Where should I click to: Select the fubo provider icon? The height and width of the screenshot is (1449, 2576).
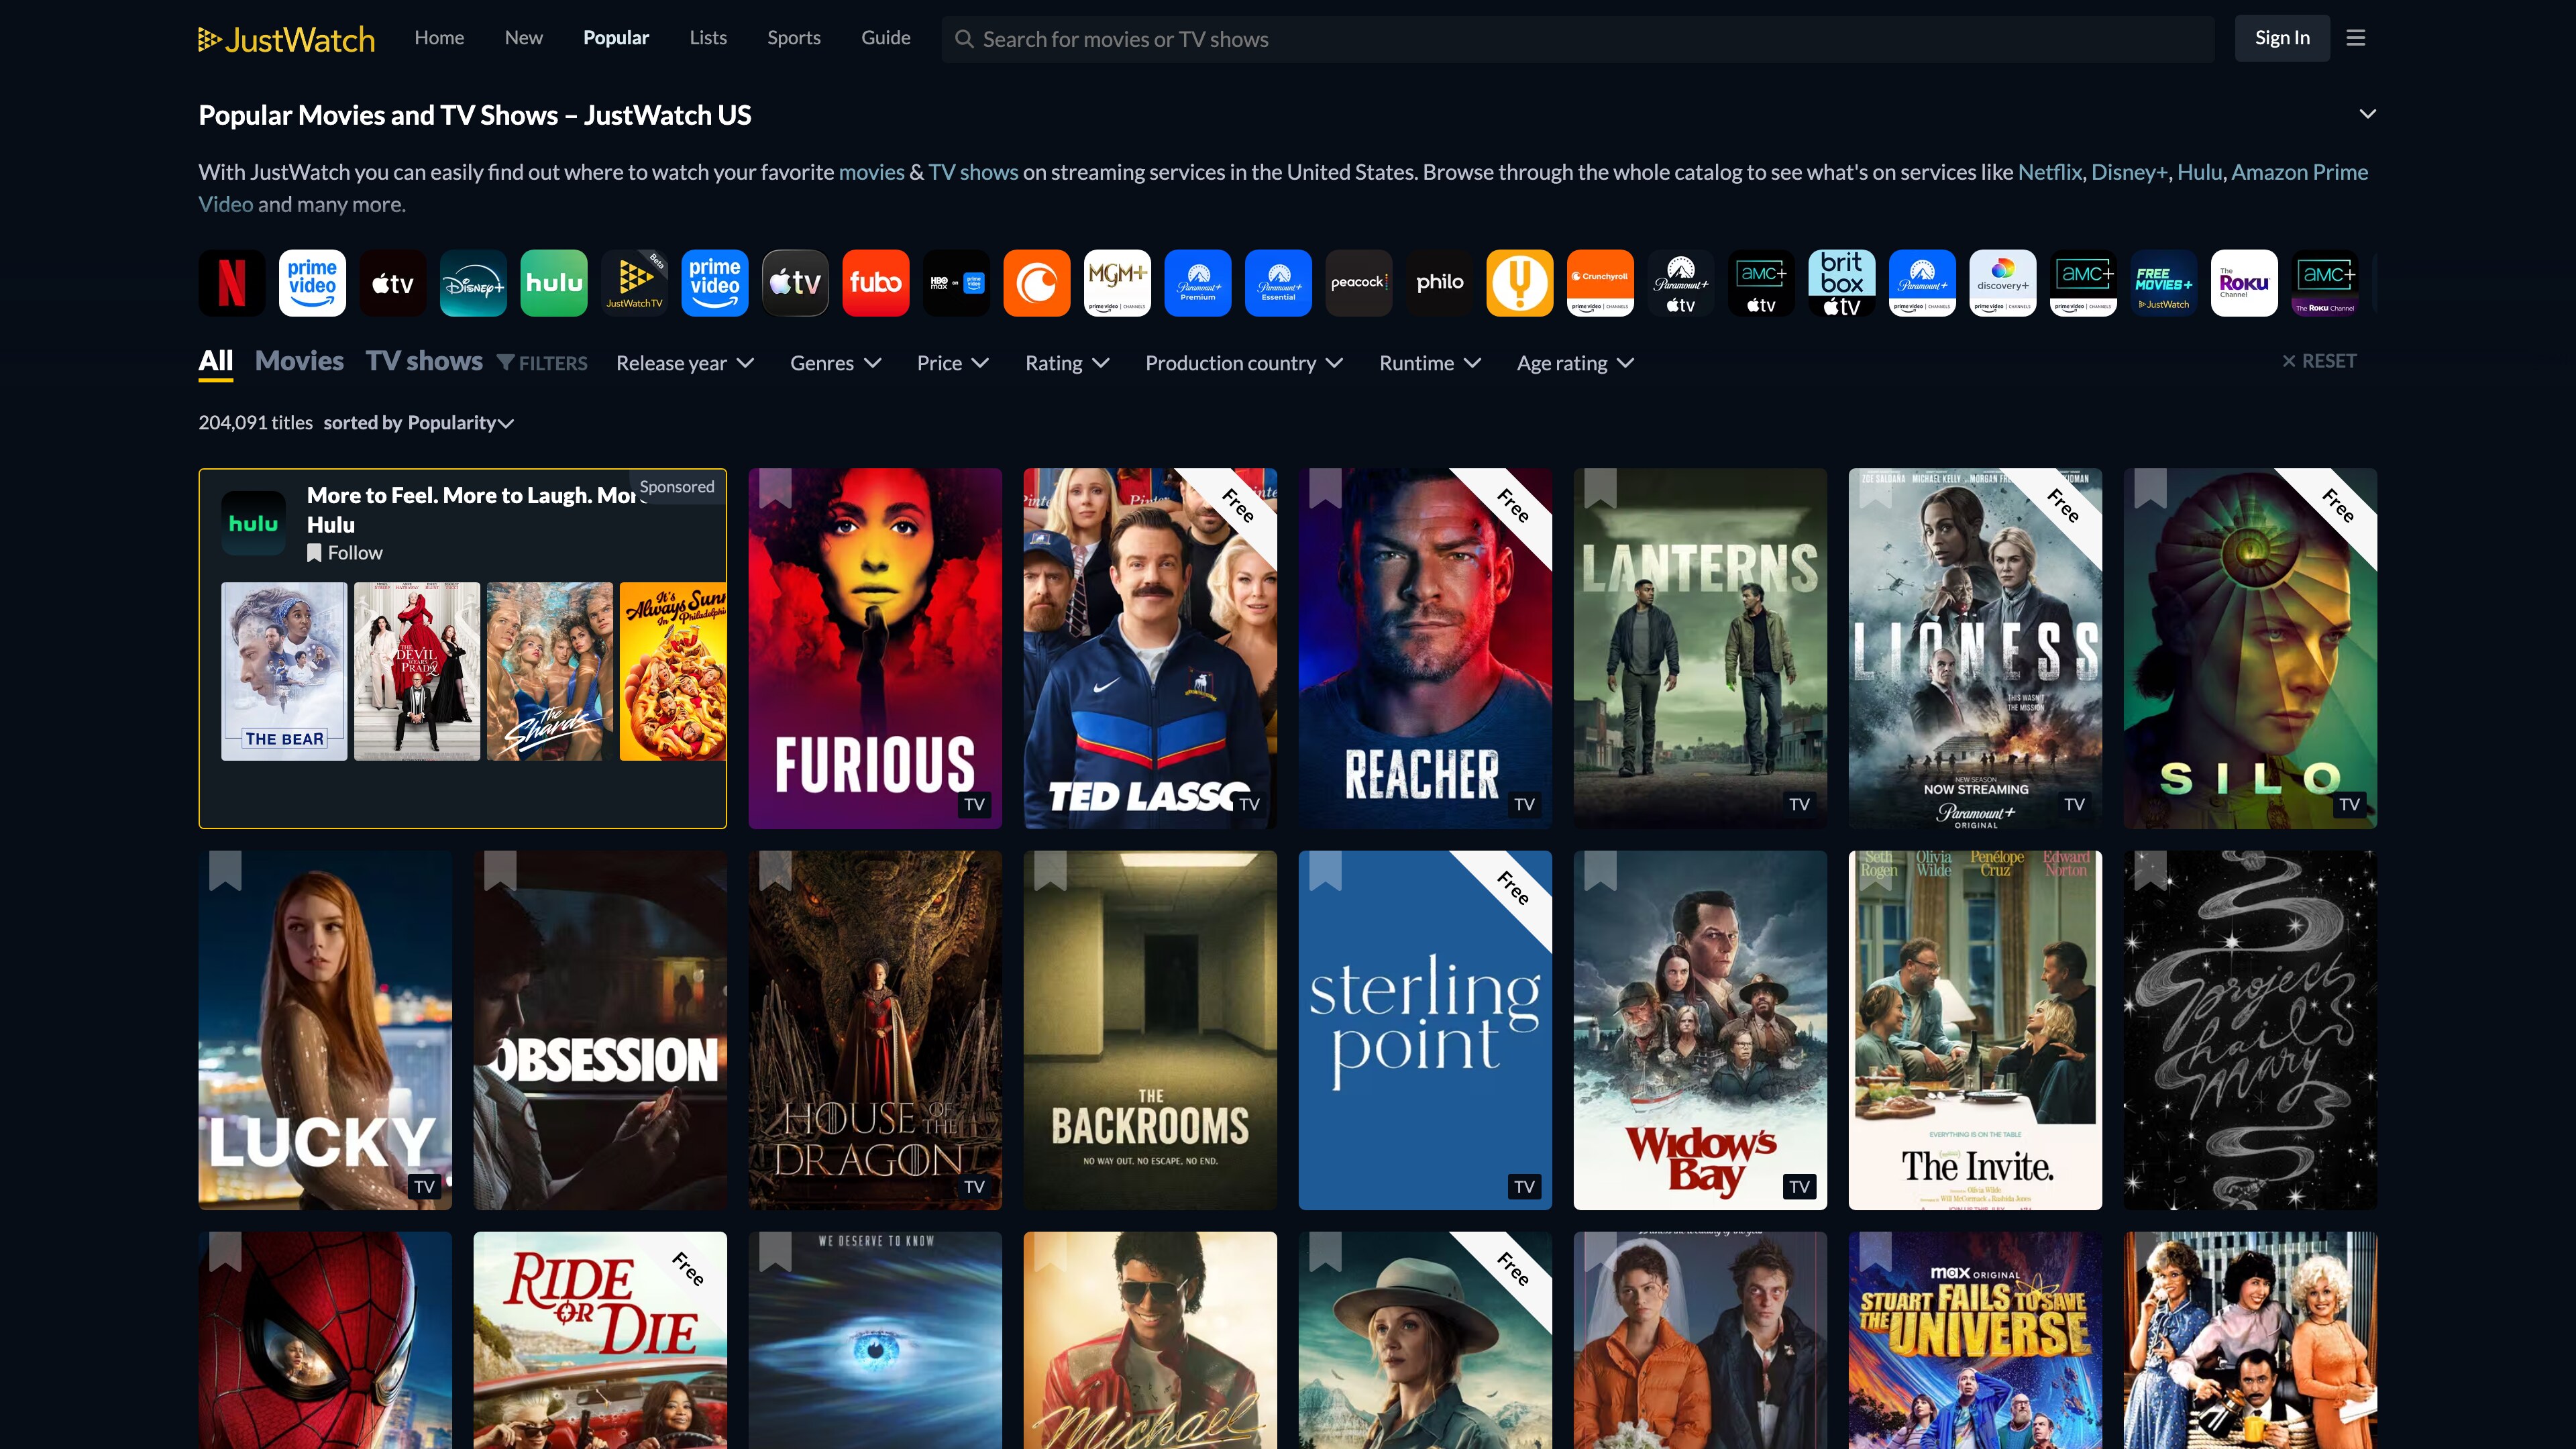click(876, 283)
